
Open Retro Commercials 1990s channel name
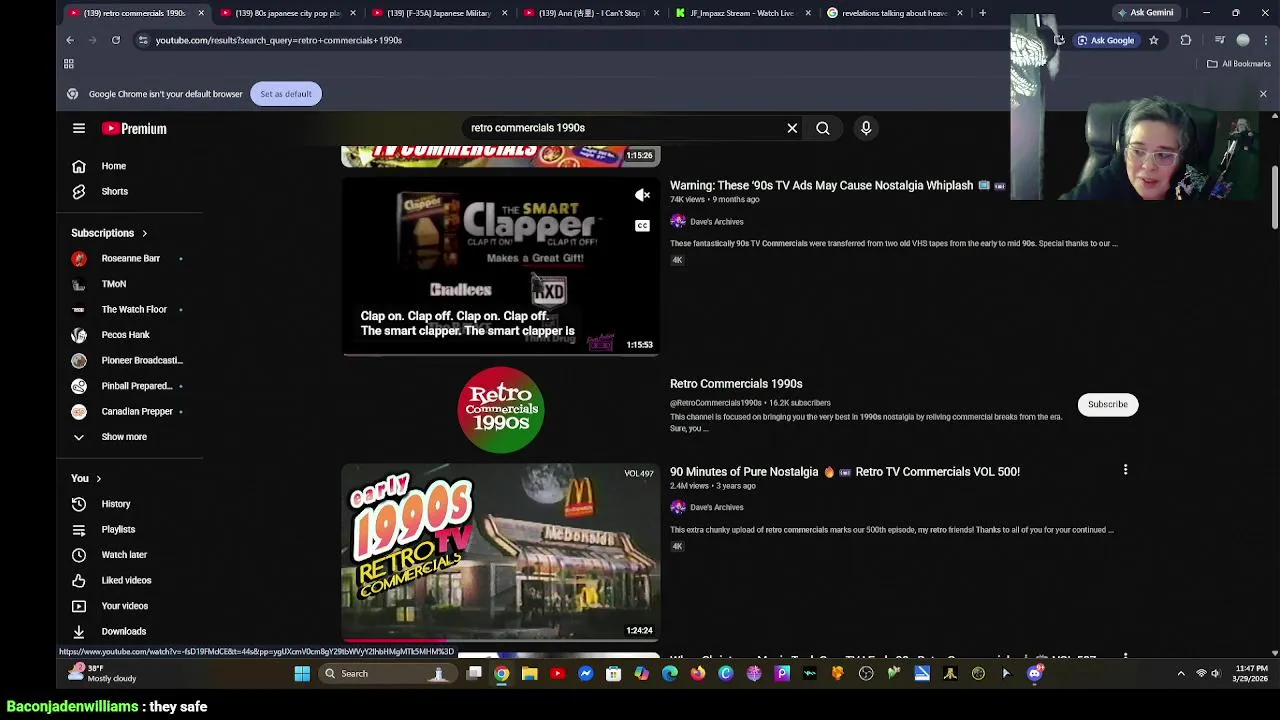736,383
